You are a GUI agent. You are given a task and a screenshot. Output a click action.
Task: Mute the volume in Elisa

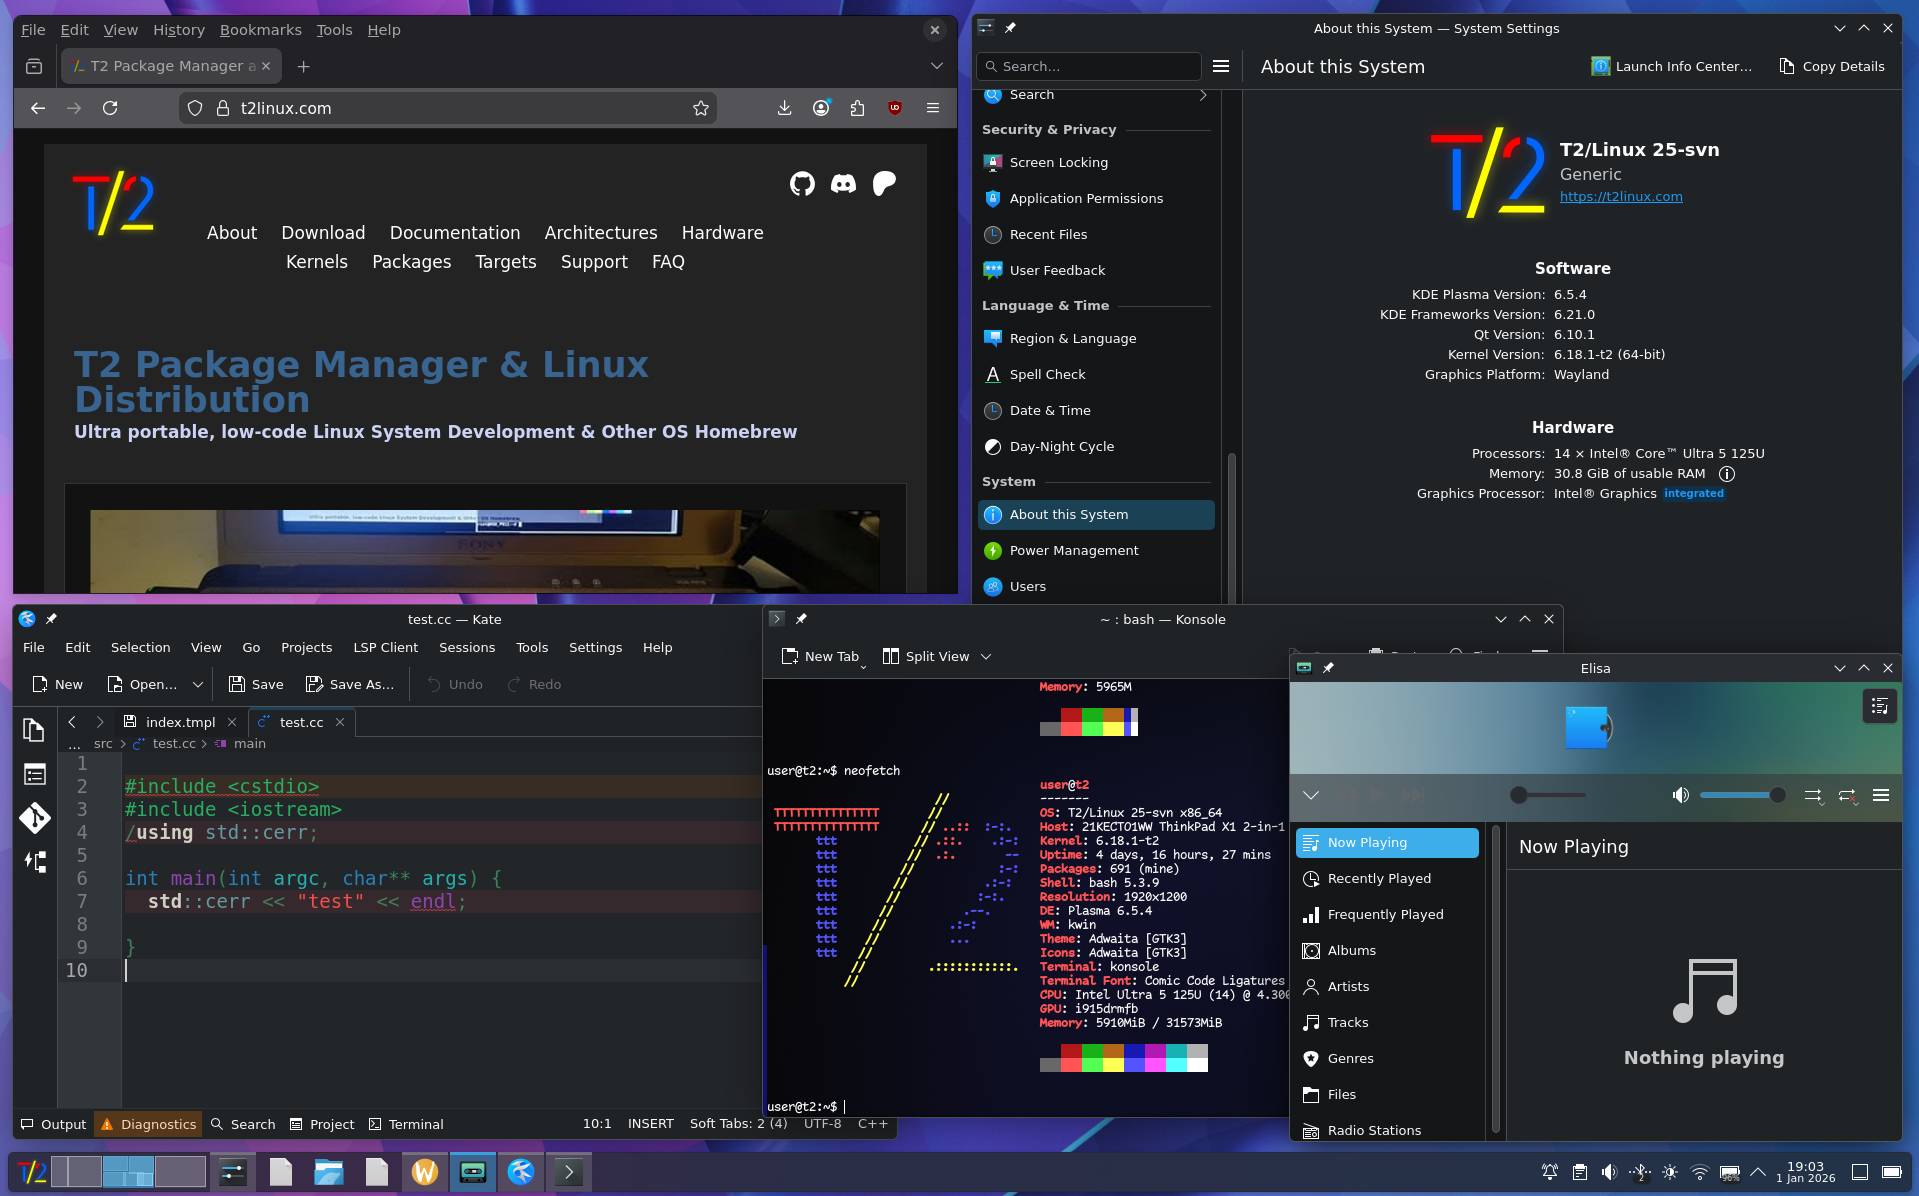tap(1680, 795)
